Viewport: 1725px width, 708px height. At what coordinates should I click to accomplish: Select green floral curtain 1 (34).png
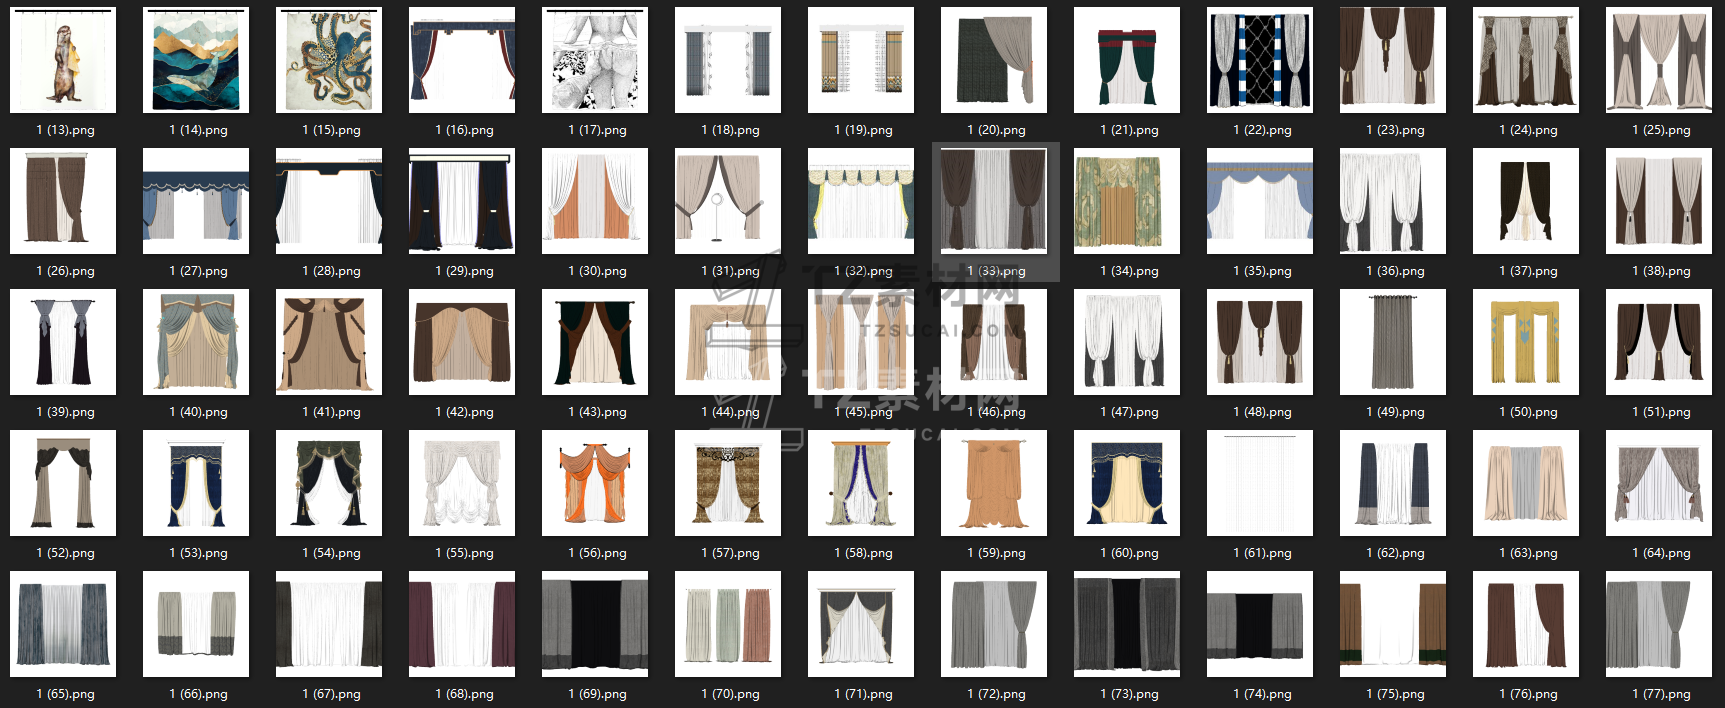[x=1127, y=201]
